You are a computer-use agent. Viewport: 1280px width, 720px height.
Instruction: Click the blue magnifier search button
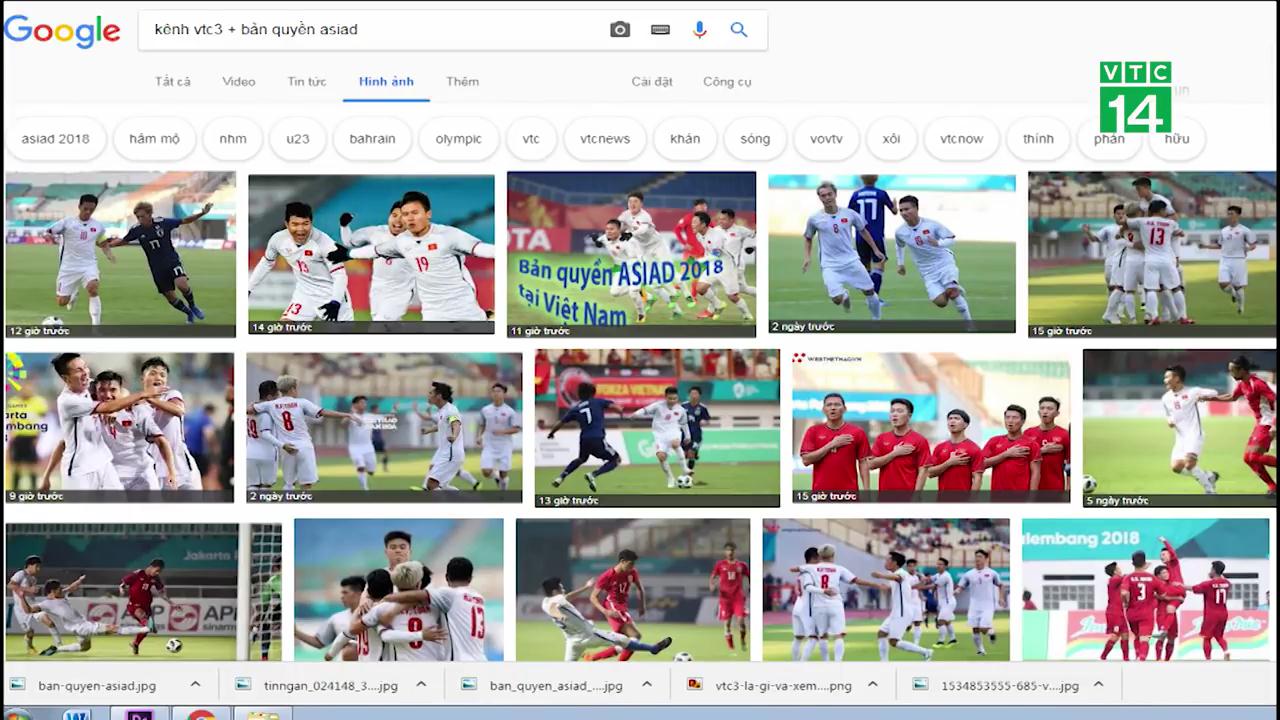pos(739,30)
